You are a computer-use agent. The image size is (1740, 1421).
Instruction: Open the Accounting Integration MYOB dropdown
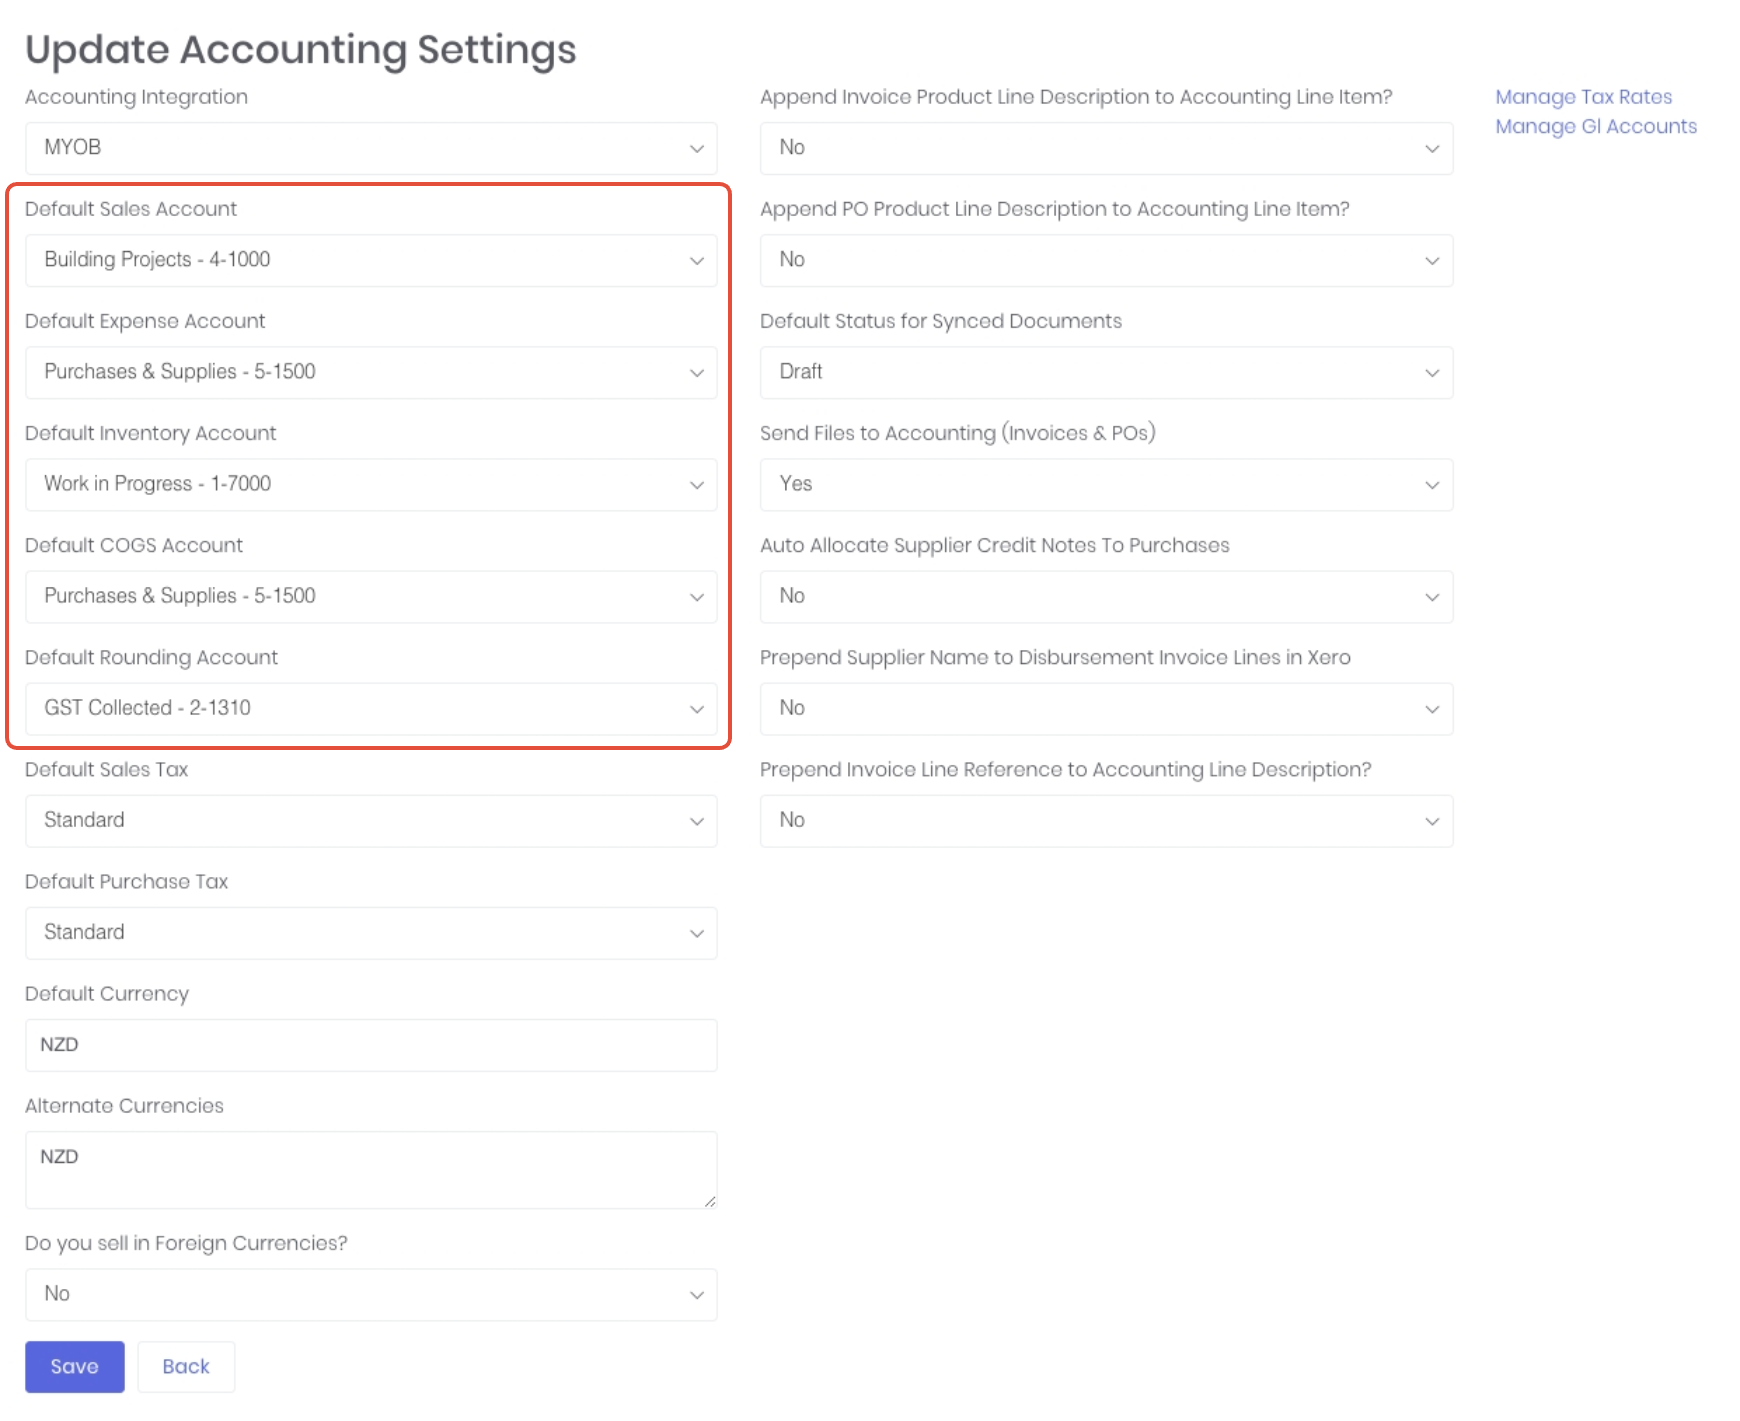(x=371, y=148)
